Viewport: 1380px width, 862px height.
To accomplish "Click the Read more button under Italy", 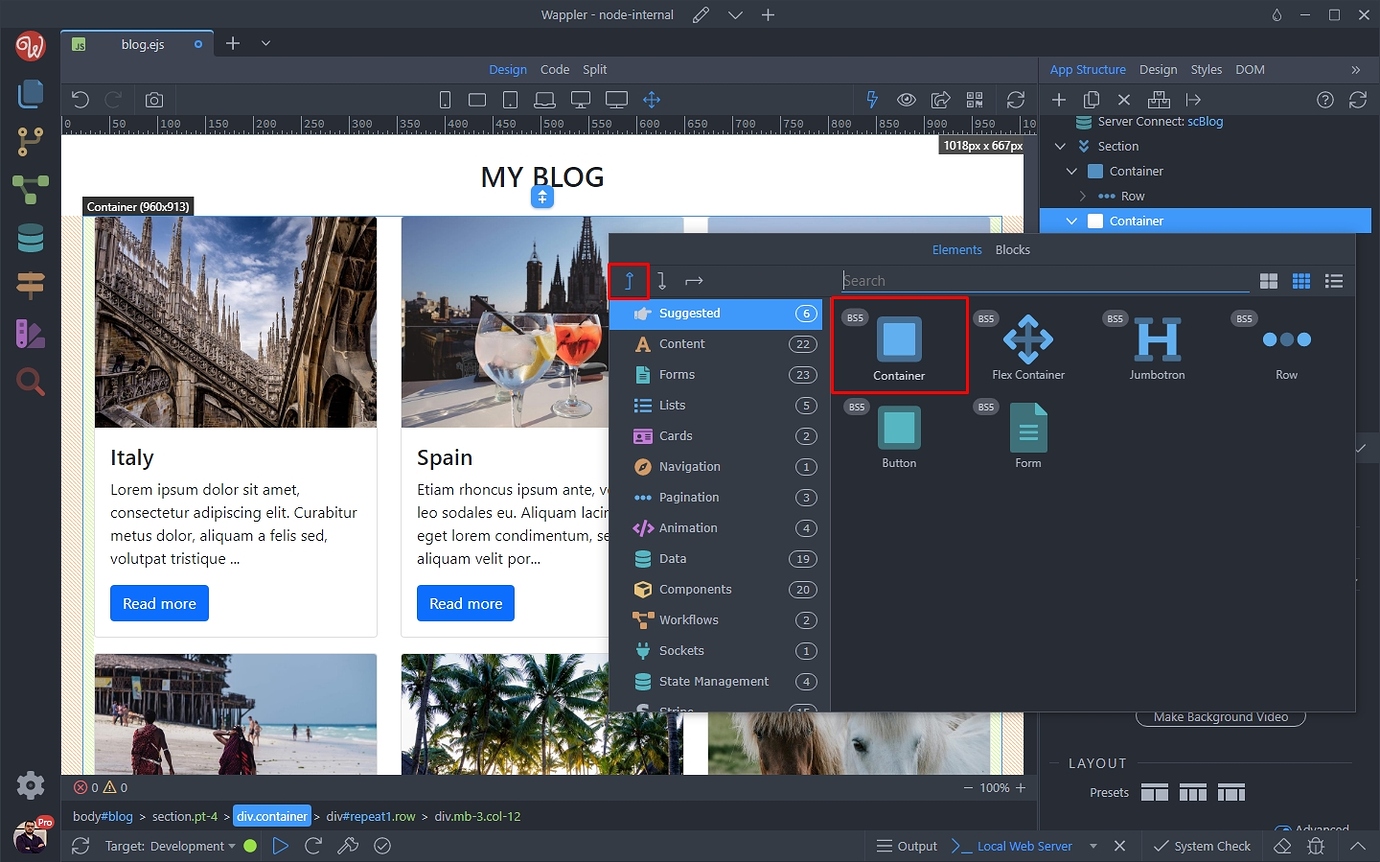I will [x=159, y=603].
